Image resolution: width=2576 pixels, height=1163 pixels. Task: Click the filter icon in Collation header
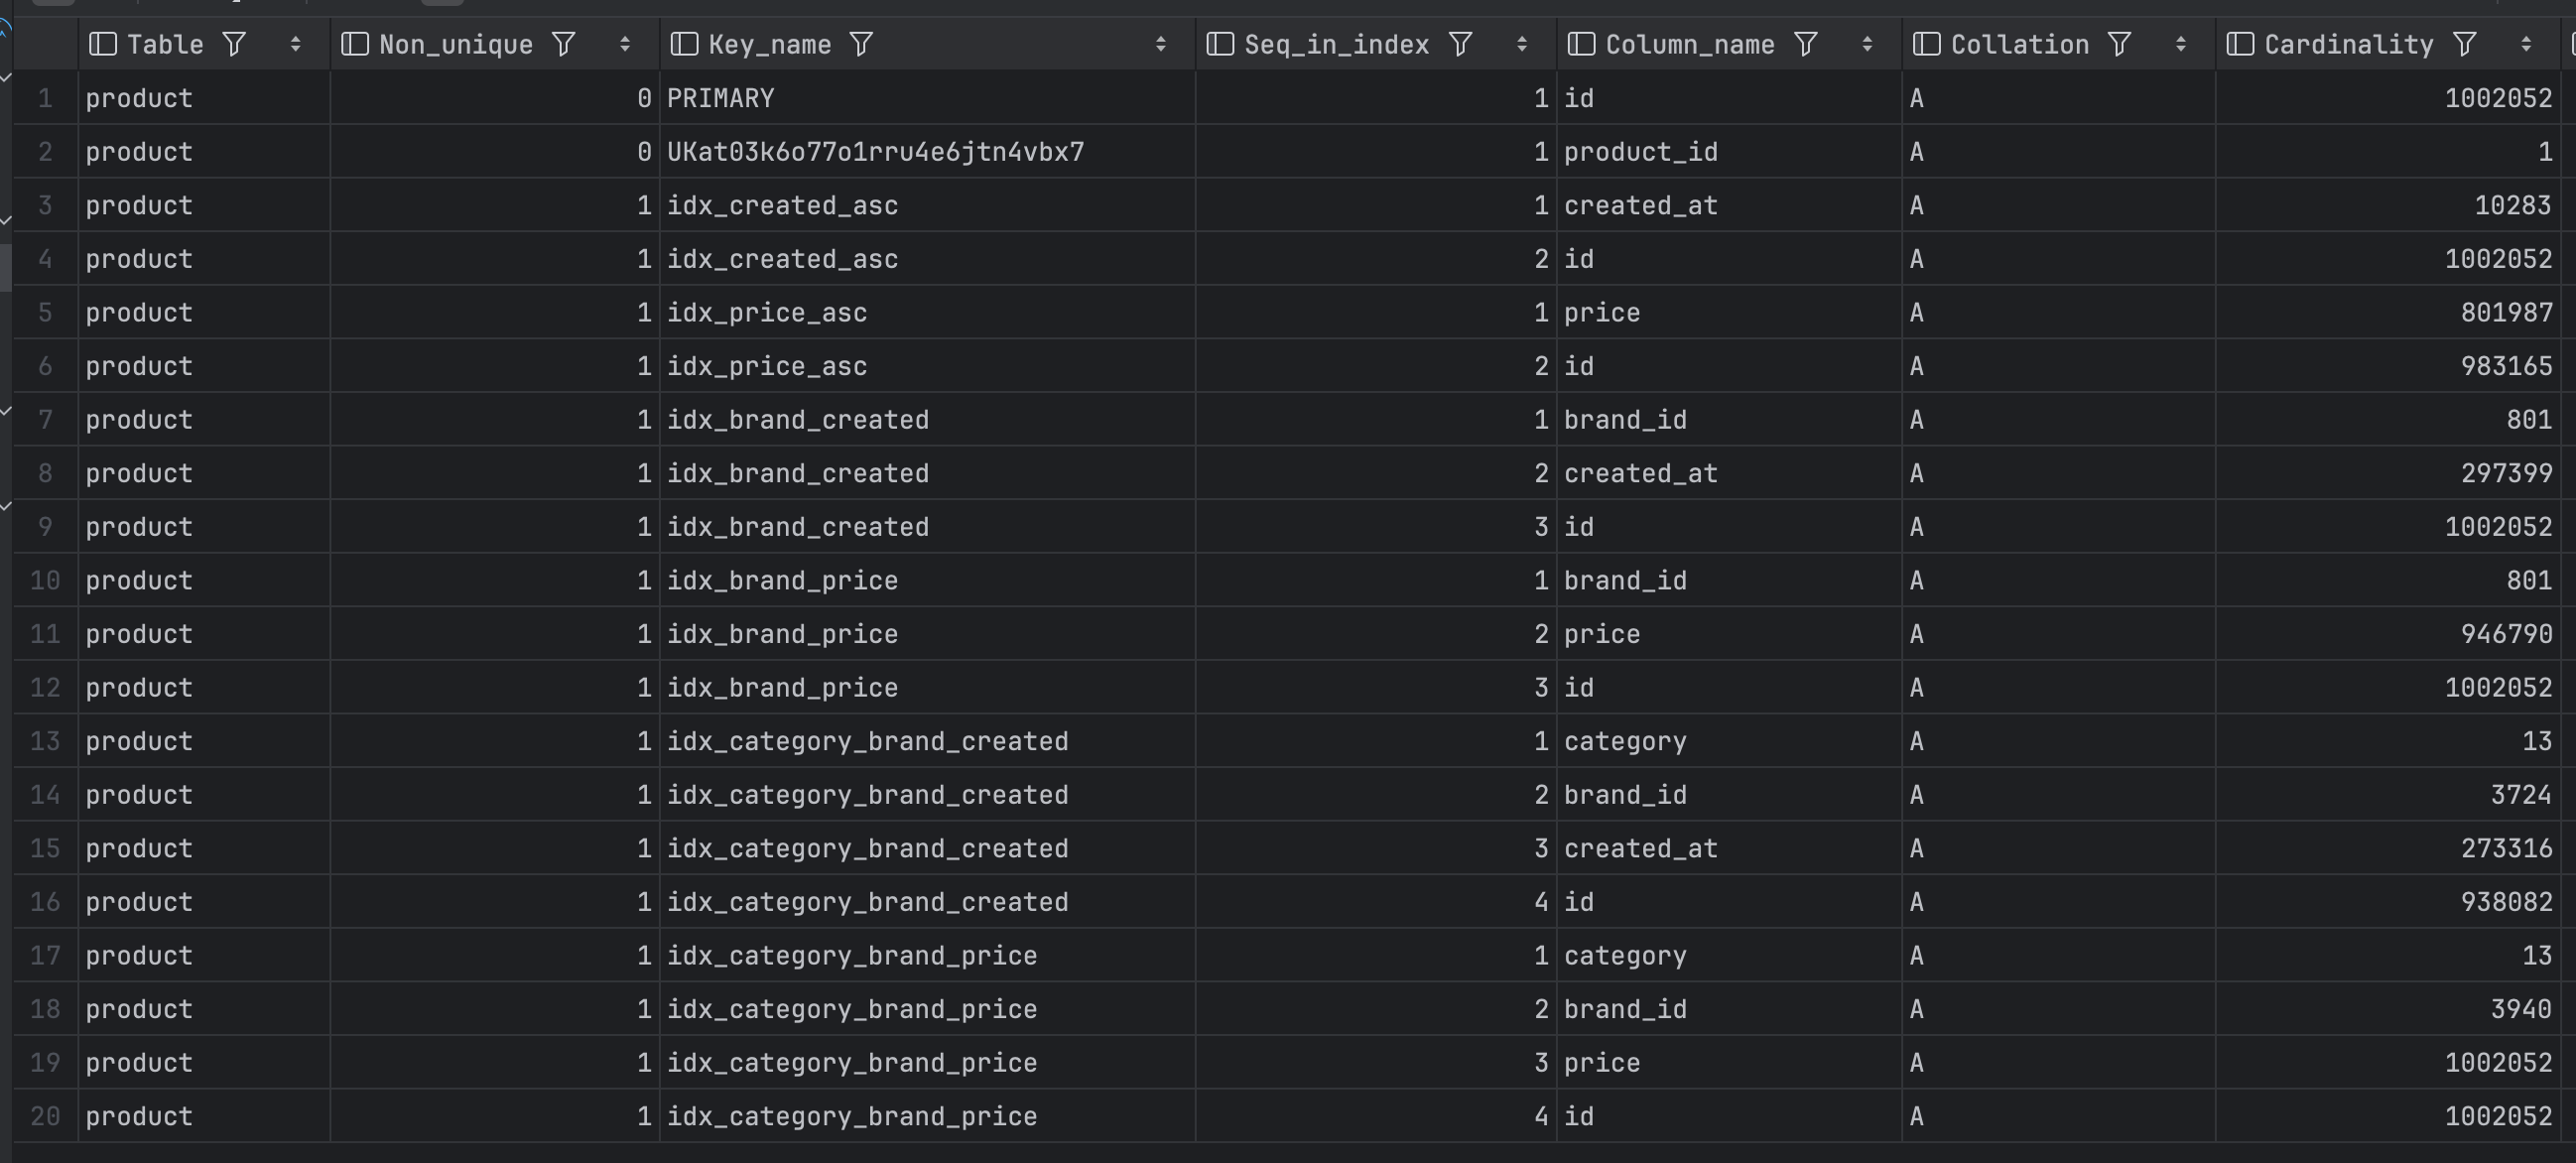(2119, 44)
